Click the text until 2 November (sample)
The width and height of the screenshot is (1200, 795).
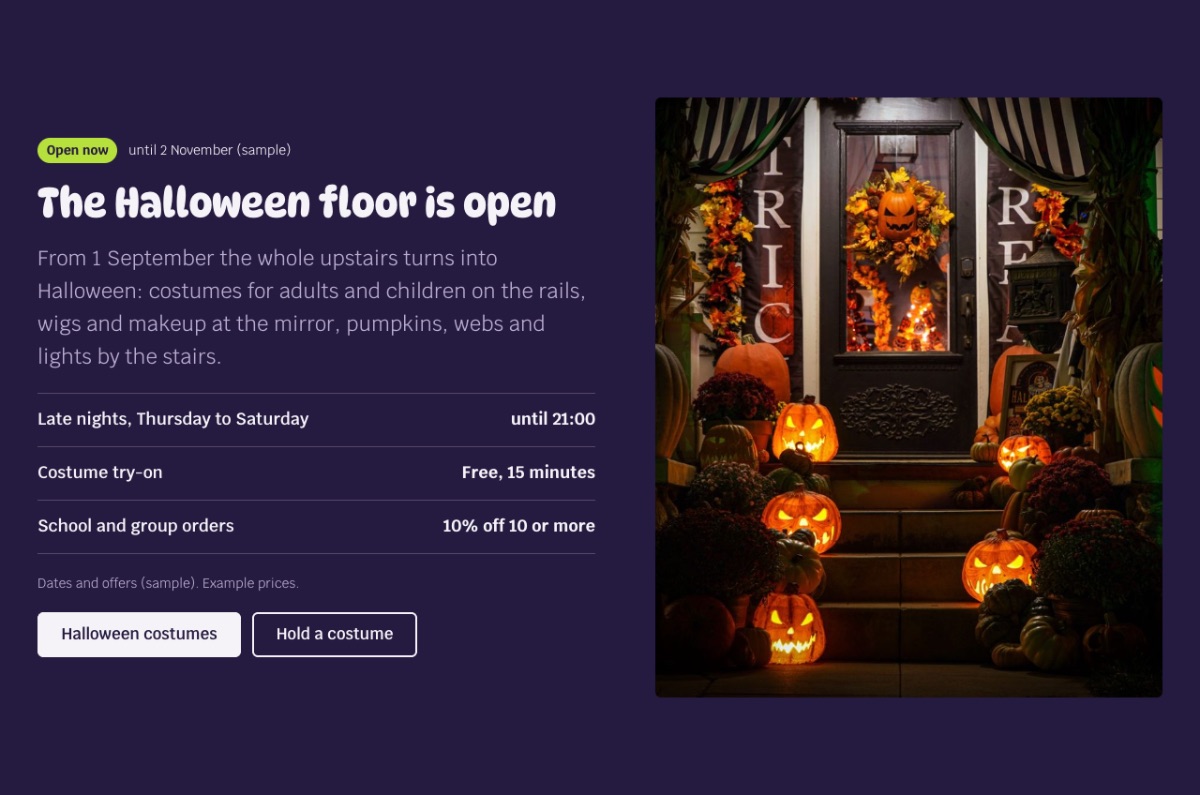click(209, 150)
